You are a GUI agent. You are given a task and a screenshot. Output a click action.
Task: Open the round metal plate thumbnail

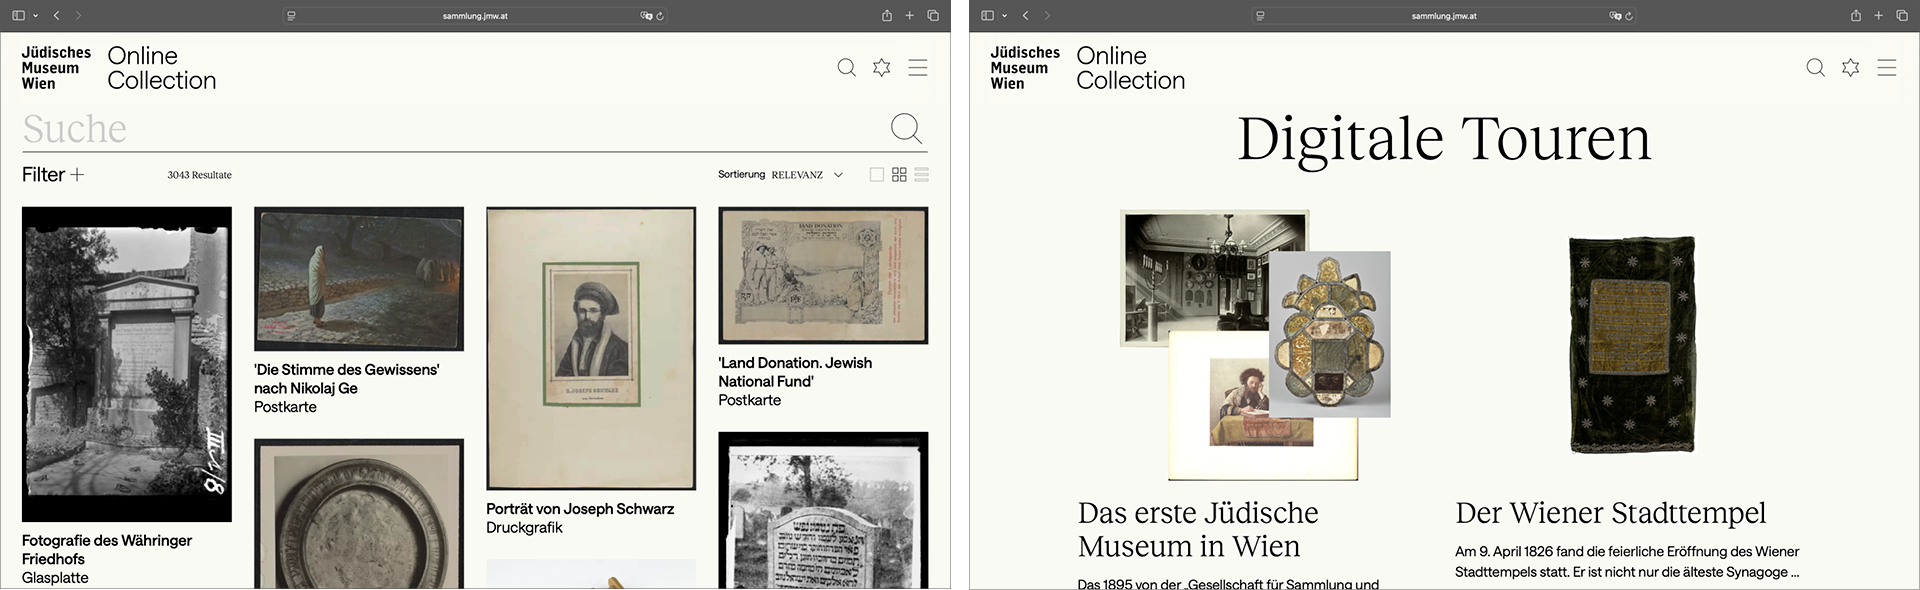click(359, 514)
